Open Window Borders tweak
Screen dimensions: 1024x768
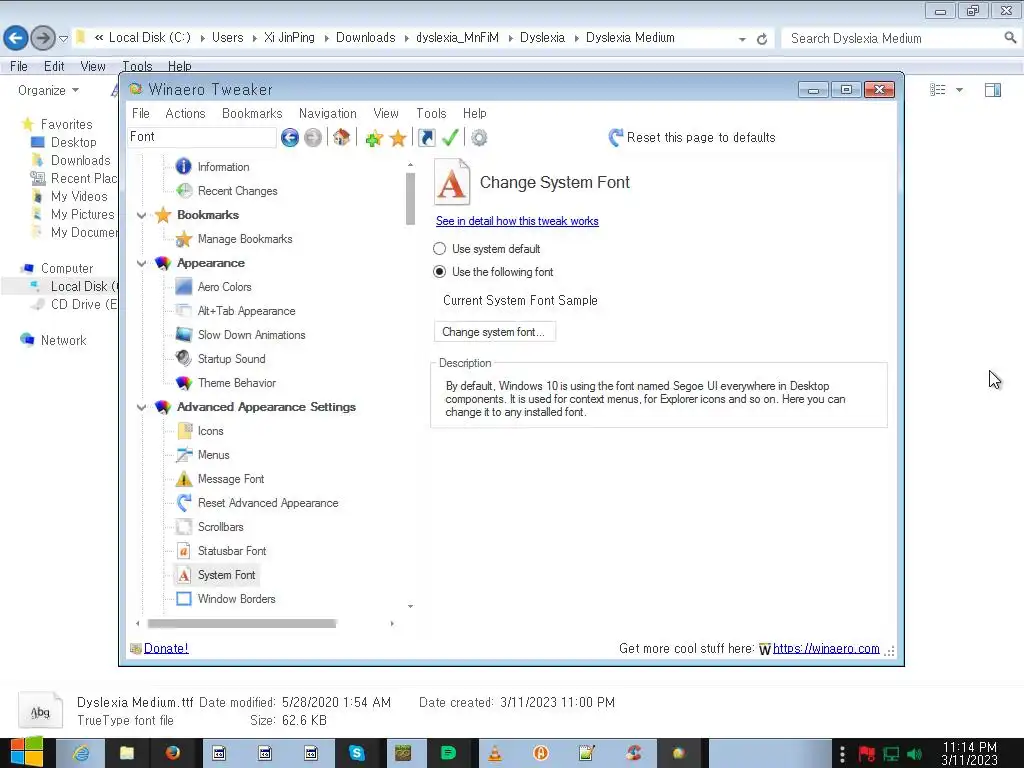[x=236, y=599]
